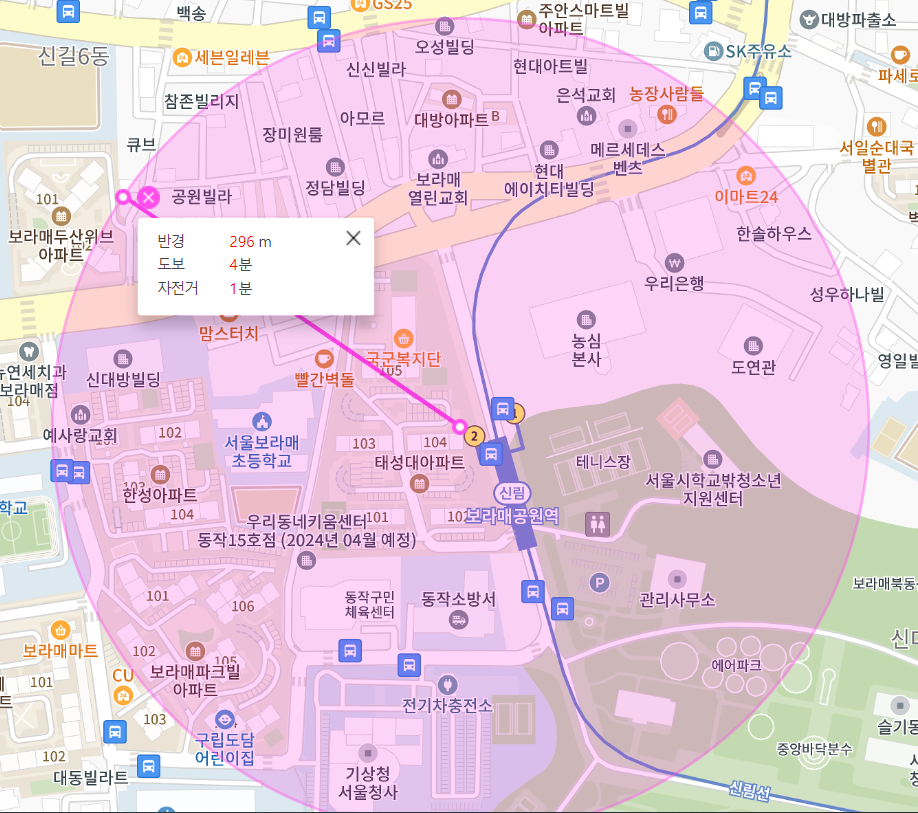Select the 서울보라매초등학교 school icon
The image size is (918, 813).
[262, 421]
